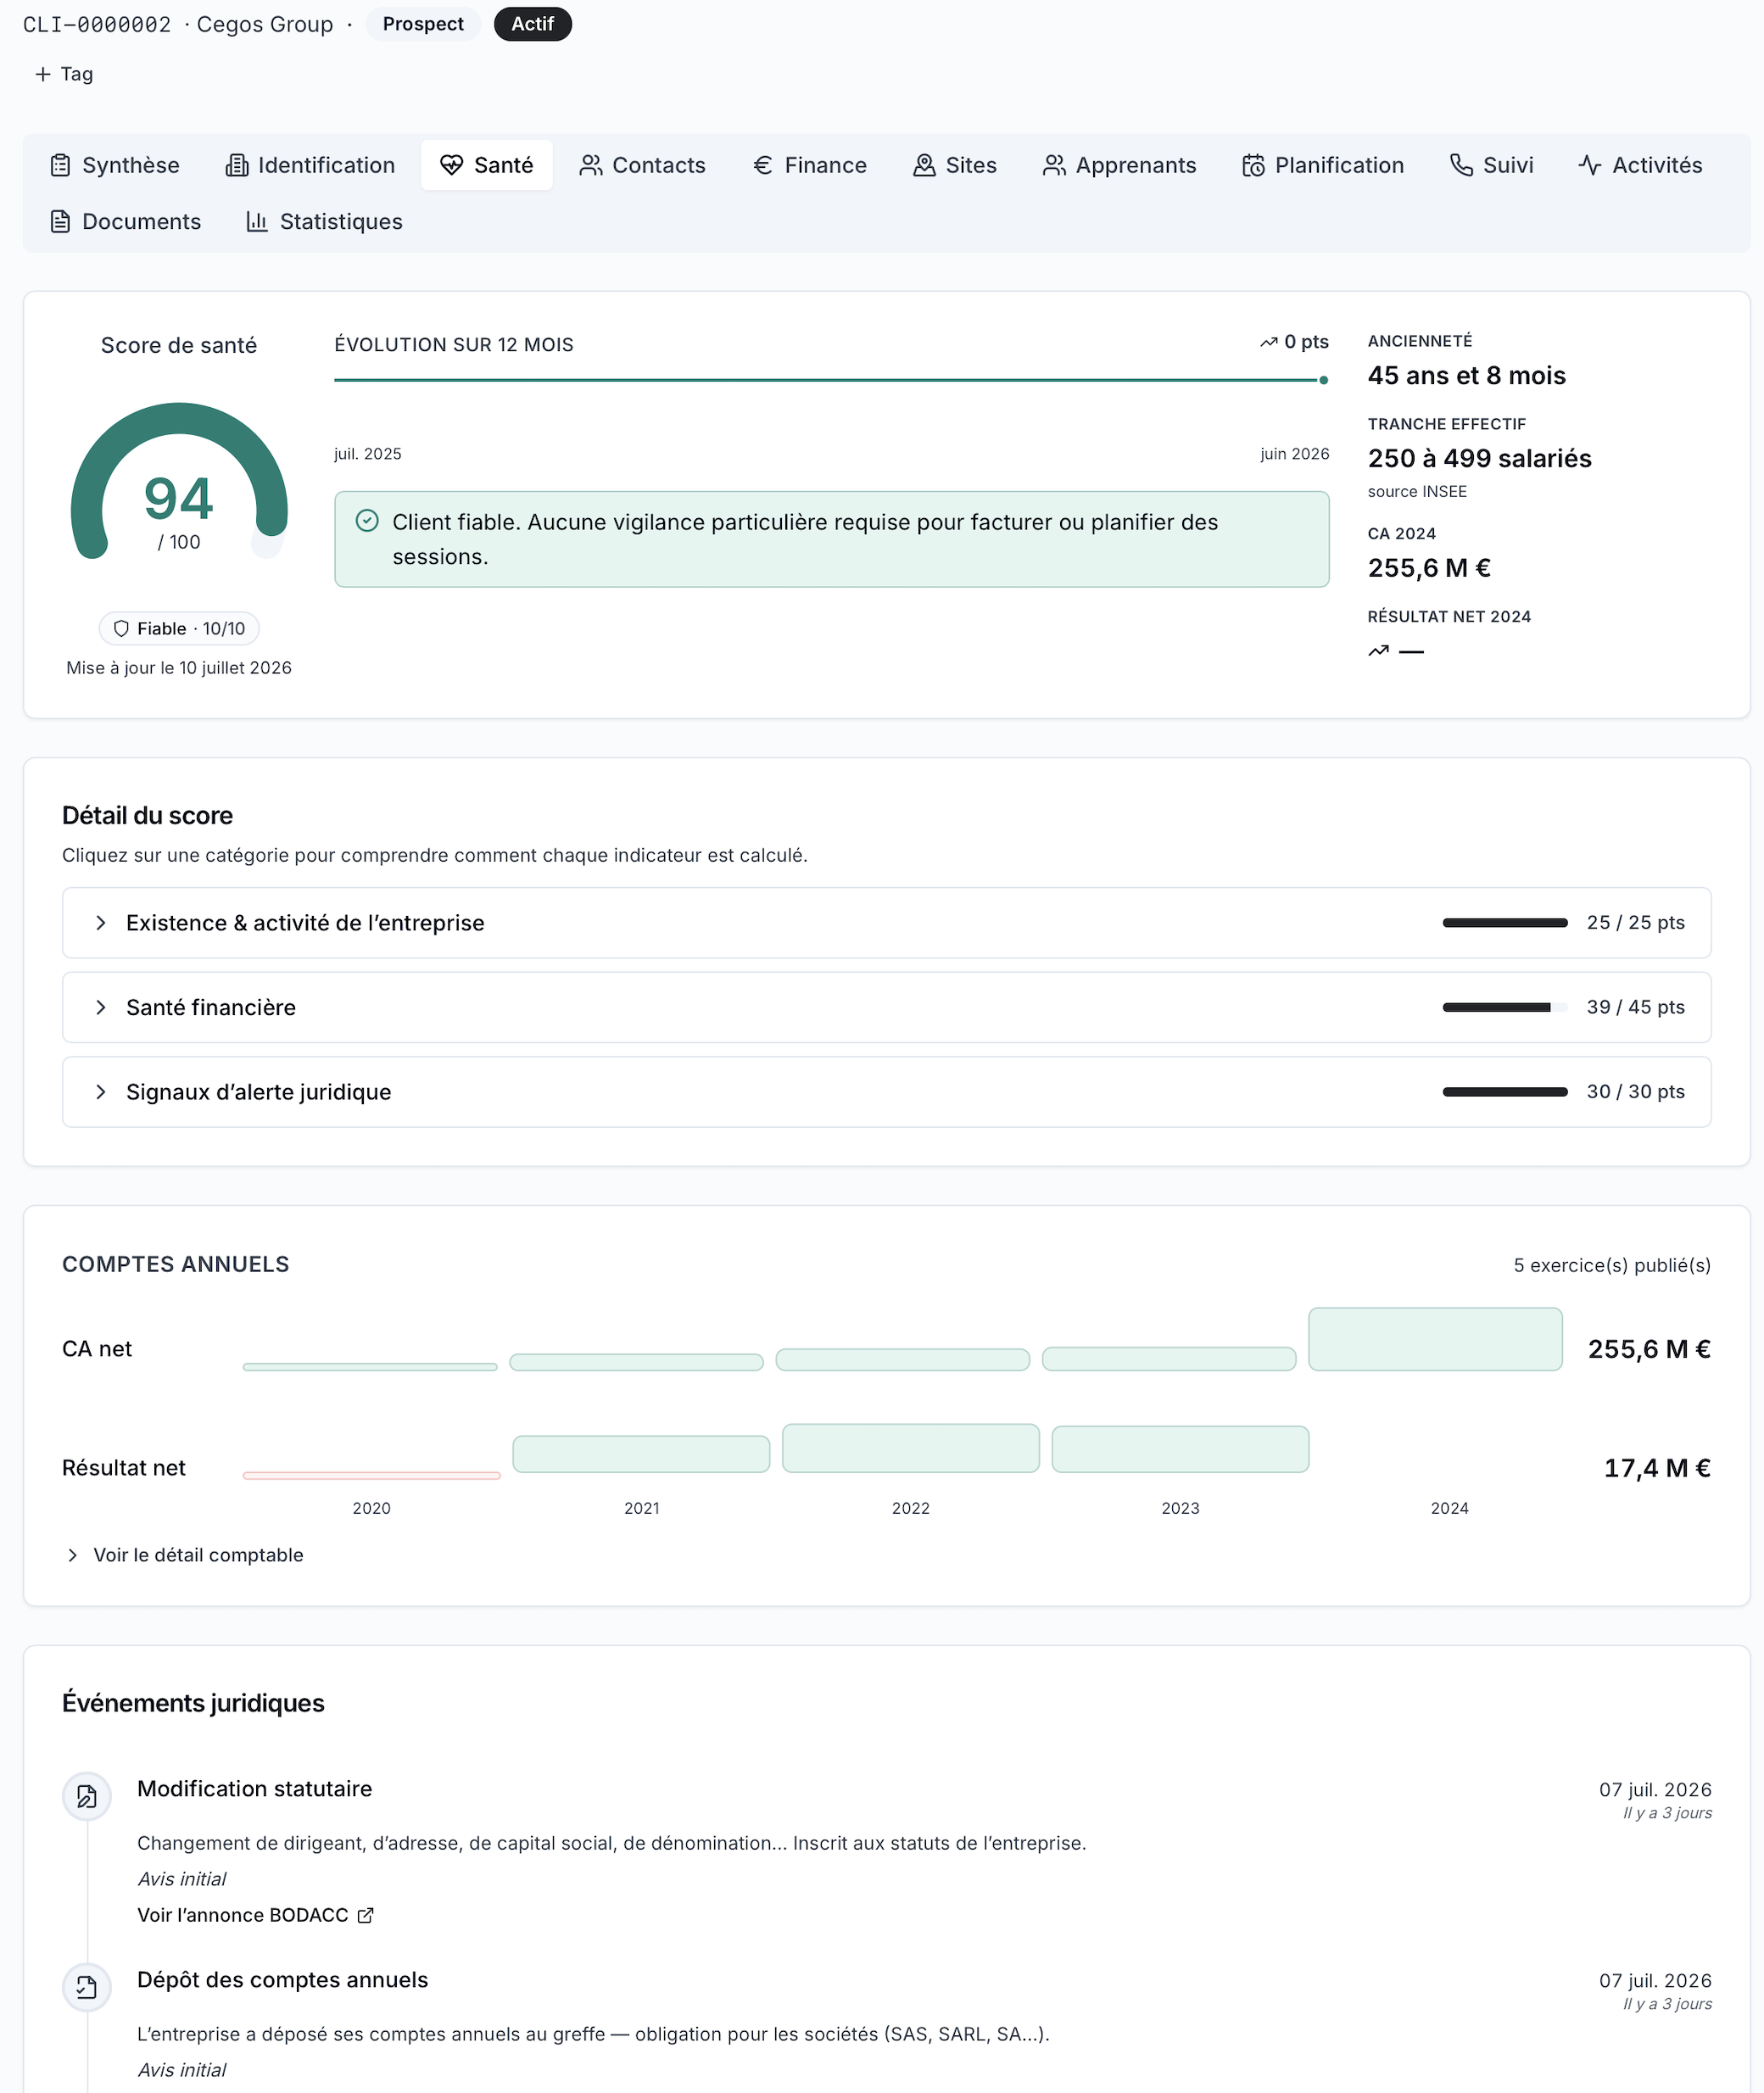Viewport: 1764px width, 2093px height.
Task: Click the Actif status badge
Action: tap(533, 24)
